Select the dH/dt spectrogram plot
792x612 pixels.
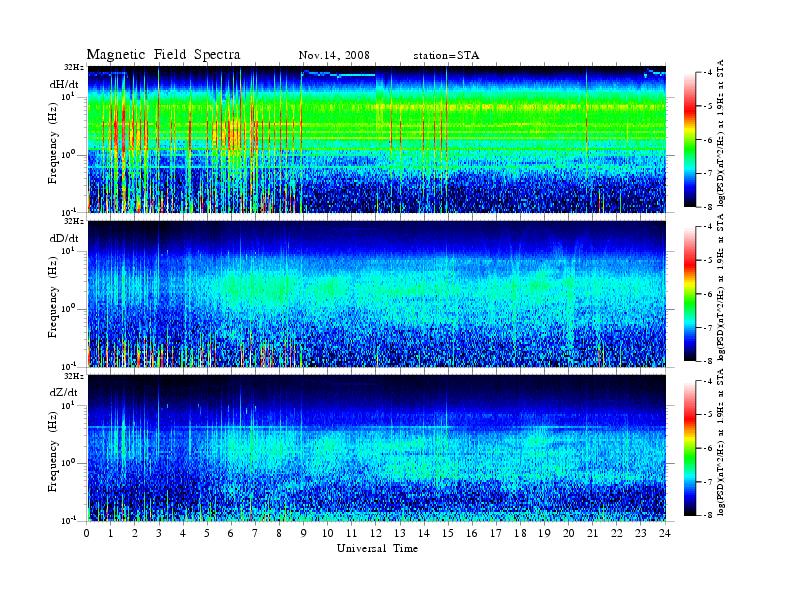377,139
